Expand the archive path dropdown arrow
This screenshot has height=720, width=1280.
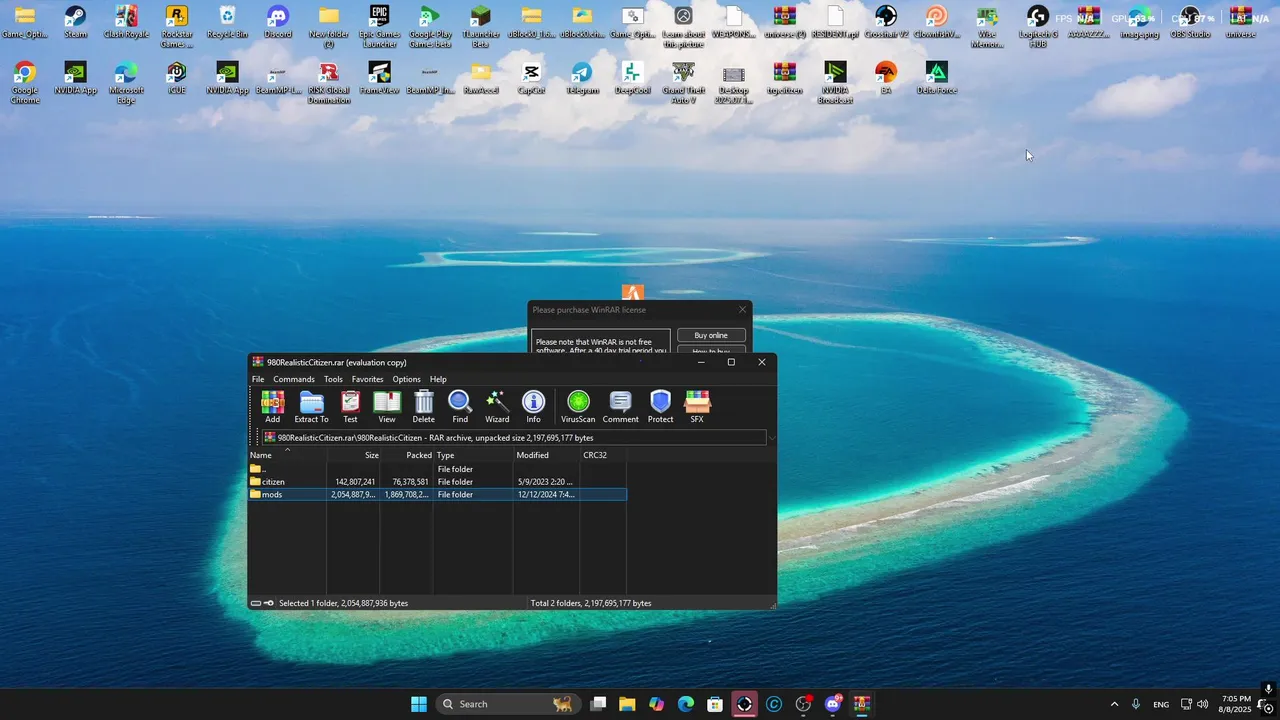pyautogui.click(x=771, y=438)
